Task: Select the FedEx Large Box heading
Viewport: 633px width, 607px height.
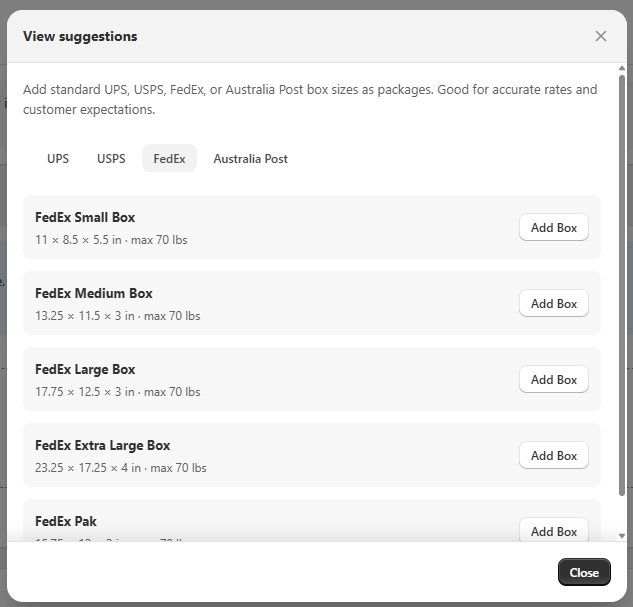Action: pyautogui.click(x=85, y=370)
